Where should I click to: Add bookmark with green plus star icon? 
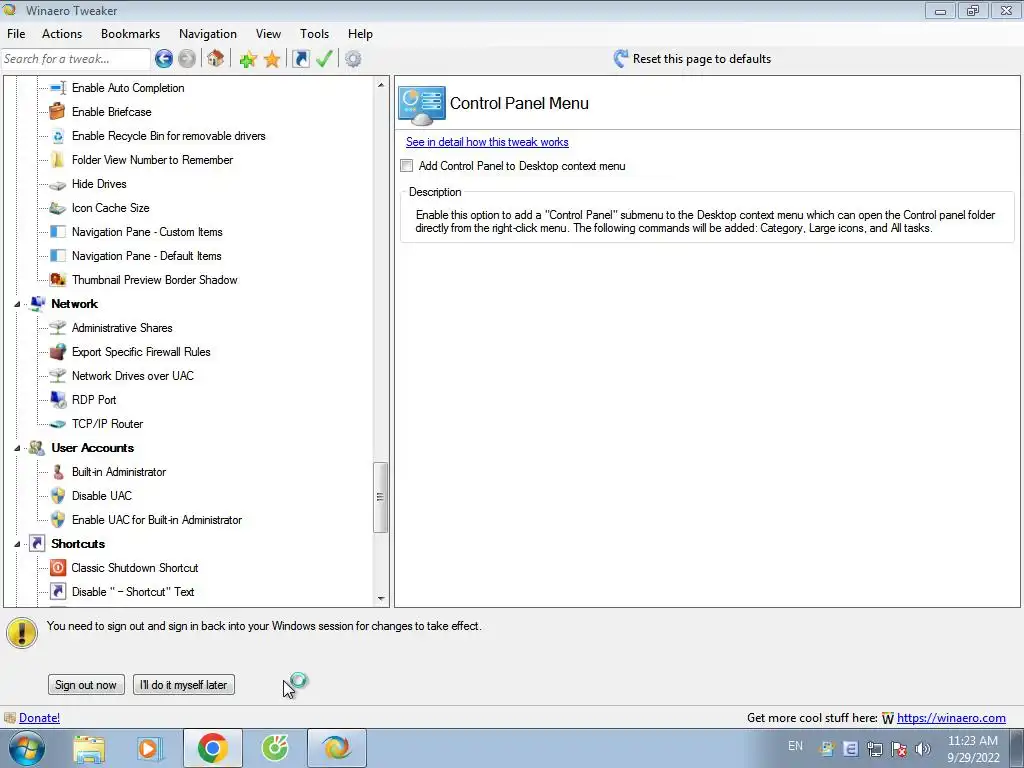pyautogui.click(x=248, y=59)
